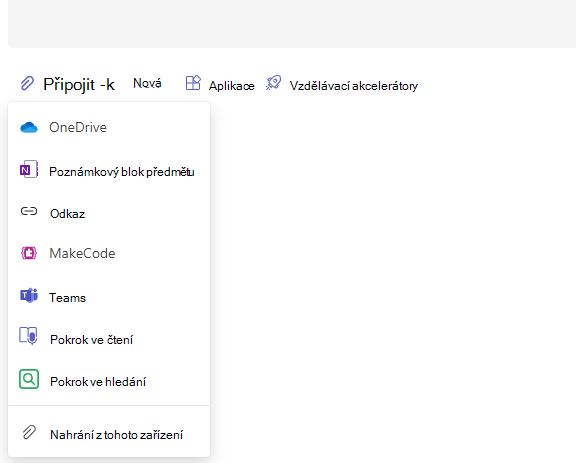
Task: Click the Aplikace apps icon
Action: click(x=193, y=83)
